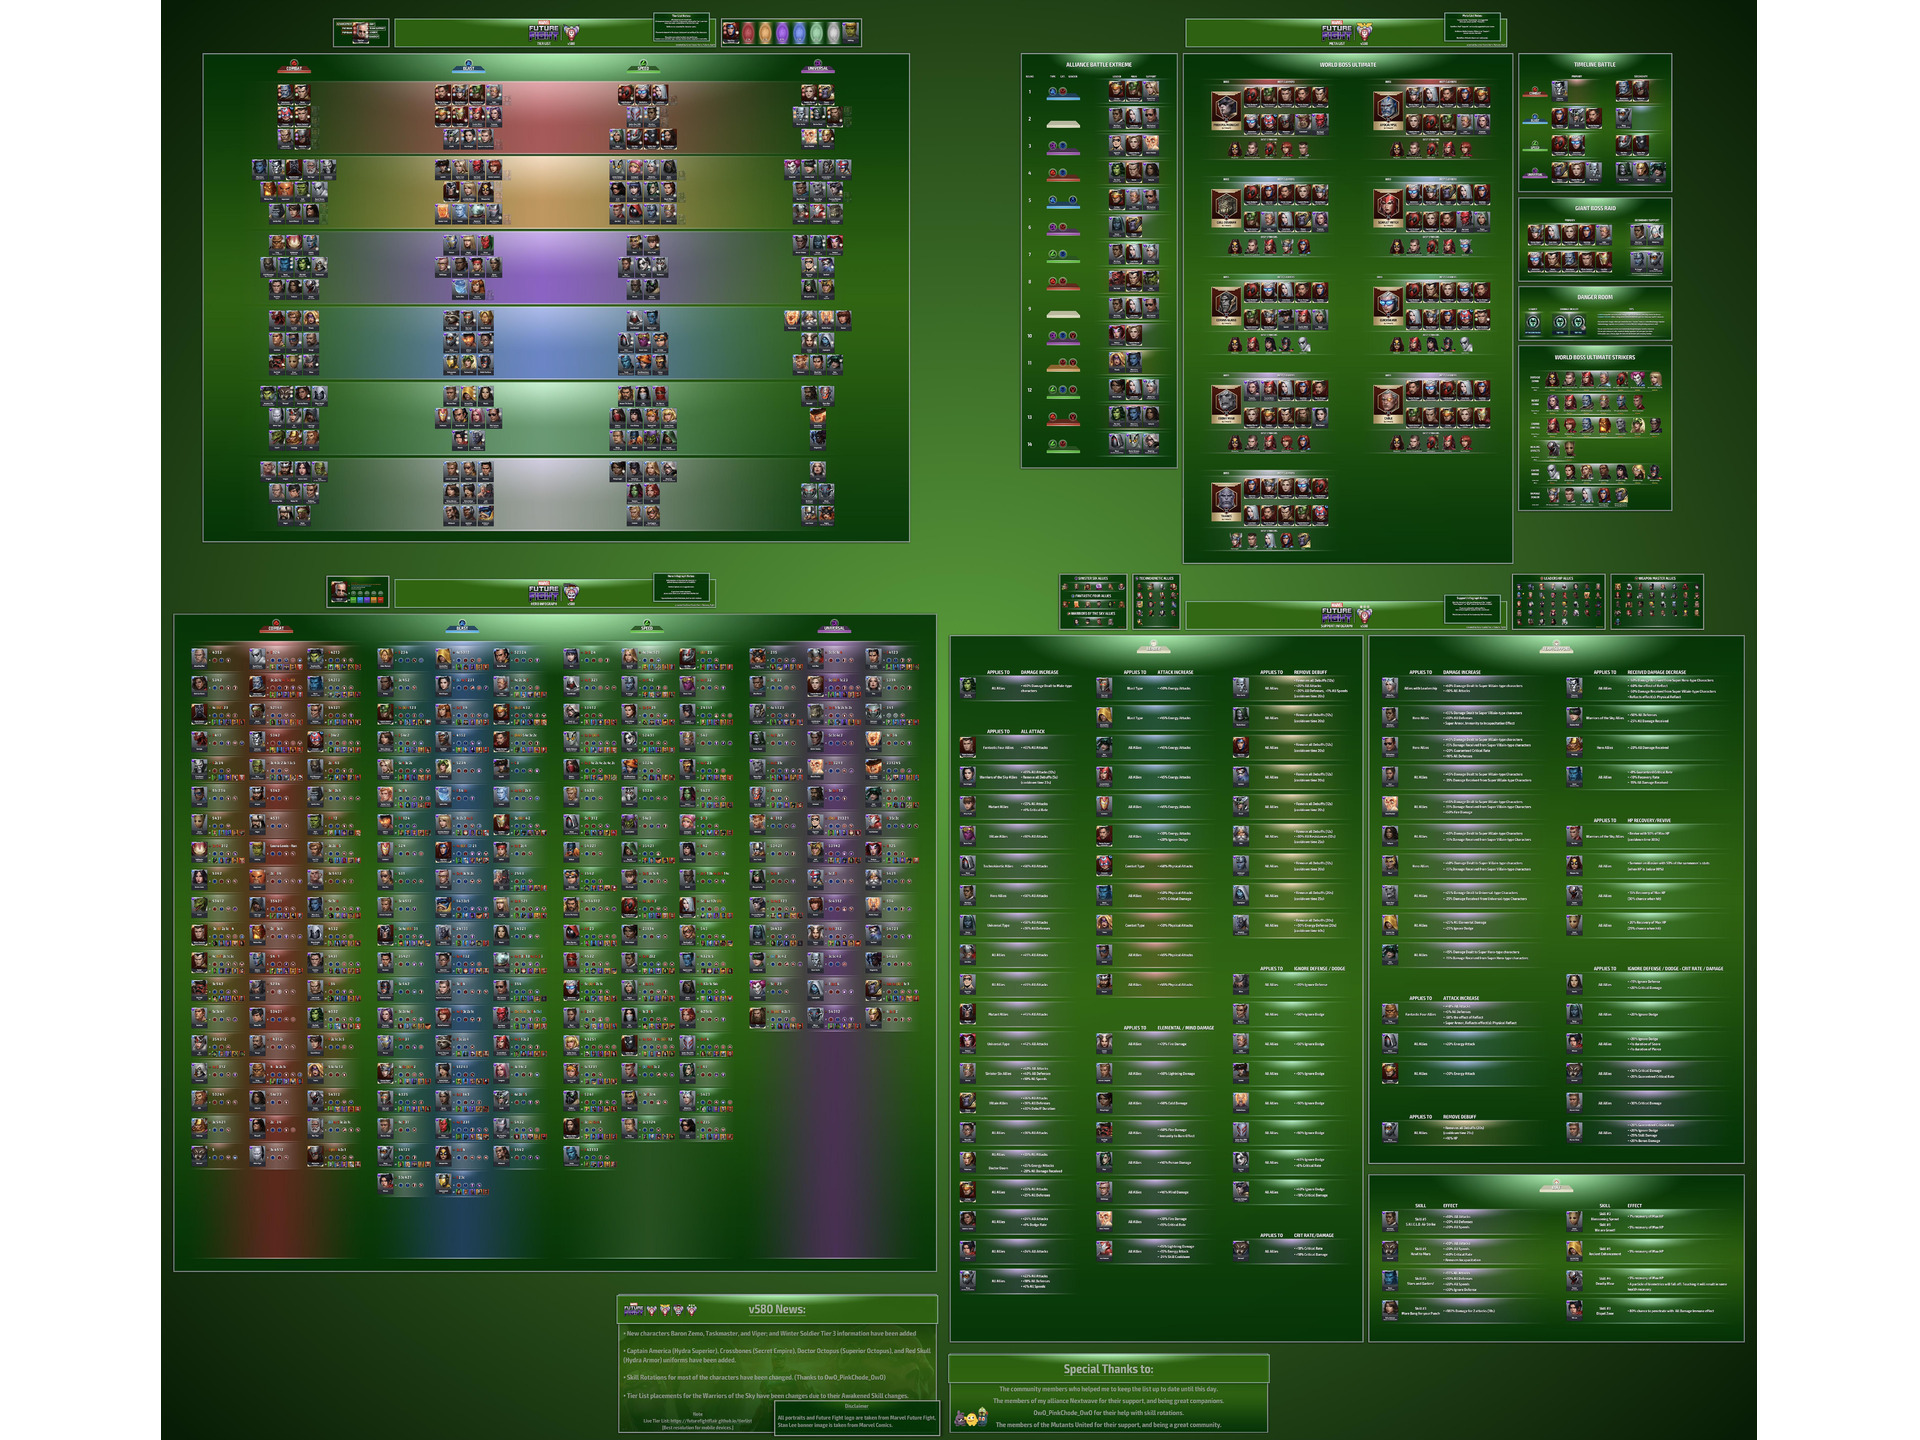The width and height of the screenshot is (1920, 1440).
Task: Click the Danger Room heading
Action: tap(1594, 297)
